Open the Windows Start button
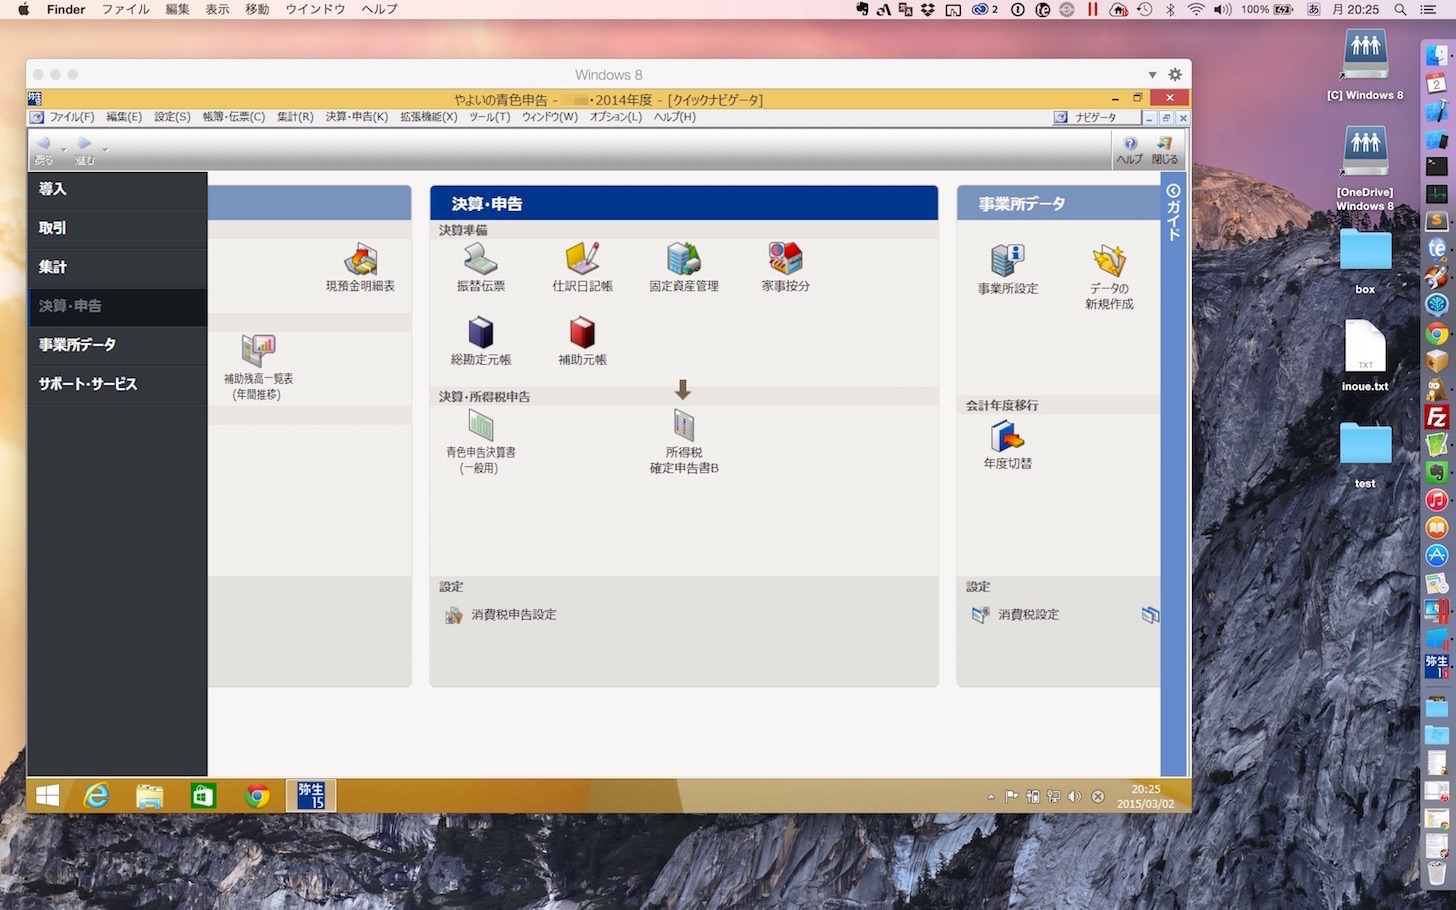The width and height of the screenshot is (1456, 910). (x=47, y=796)
